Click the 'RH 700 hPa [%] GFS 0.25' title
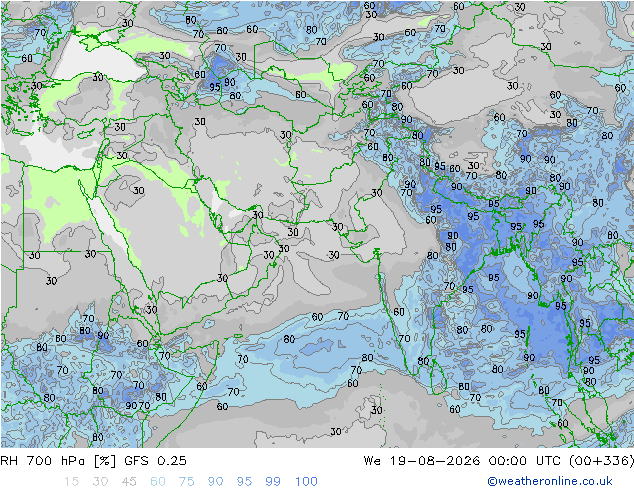Screen dimensions: 634x490 93,461
